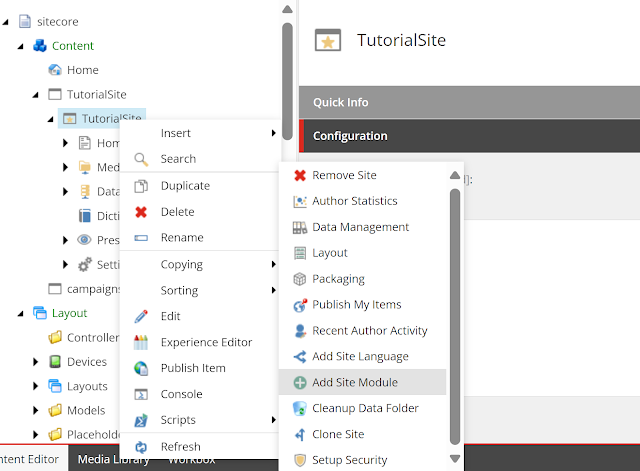Collapse the outer TutorialSite tenant node
The height and width of the screenshot is (471, 640).
(36, 95)
